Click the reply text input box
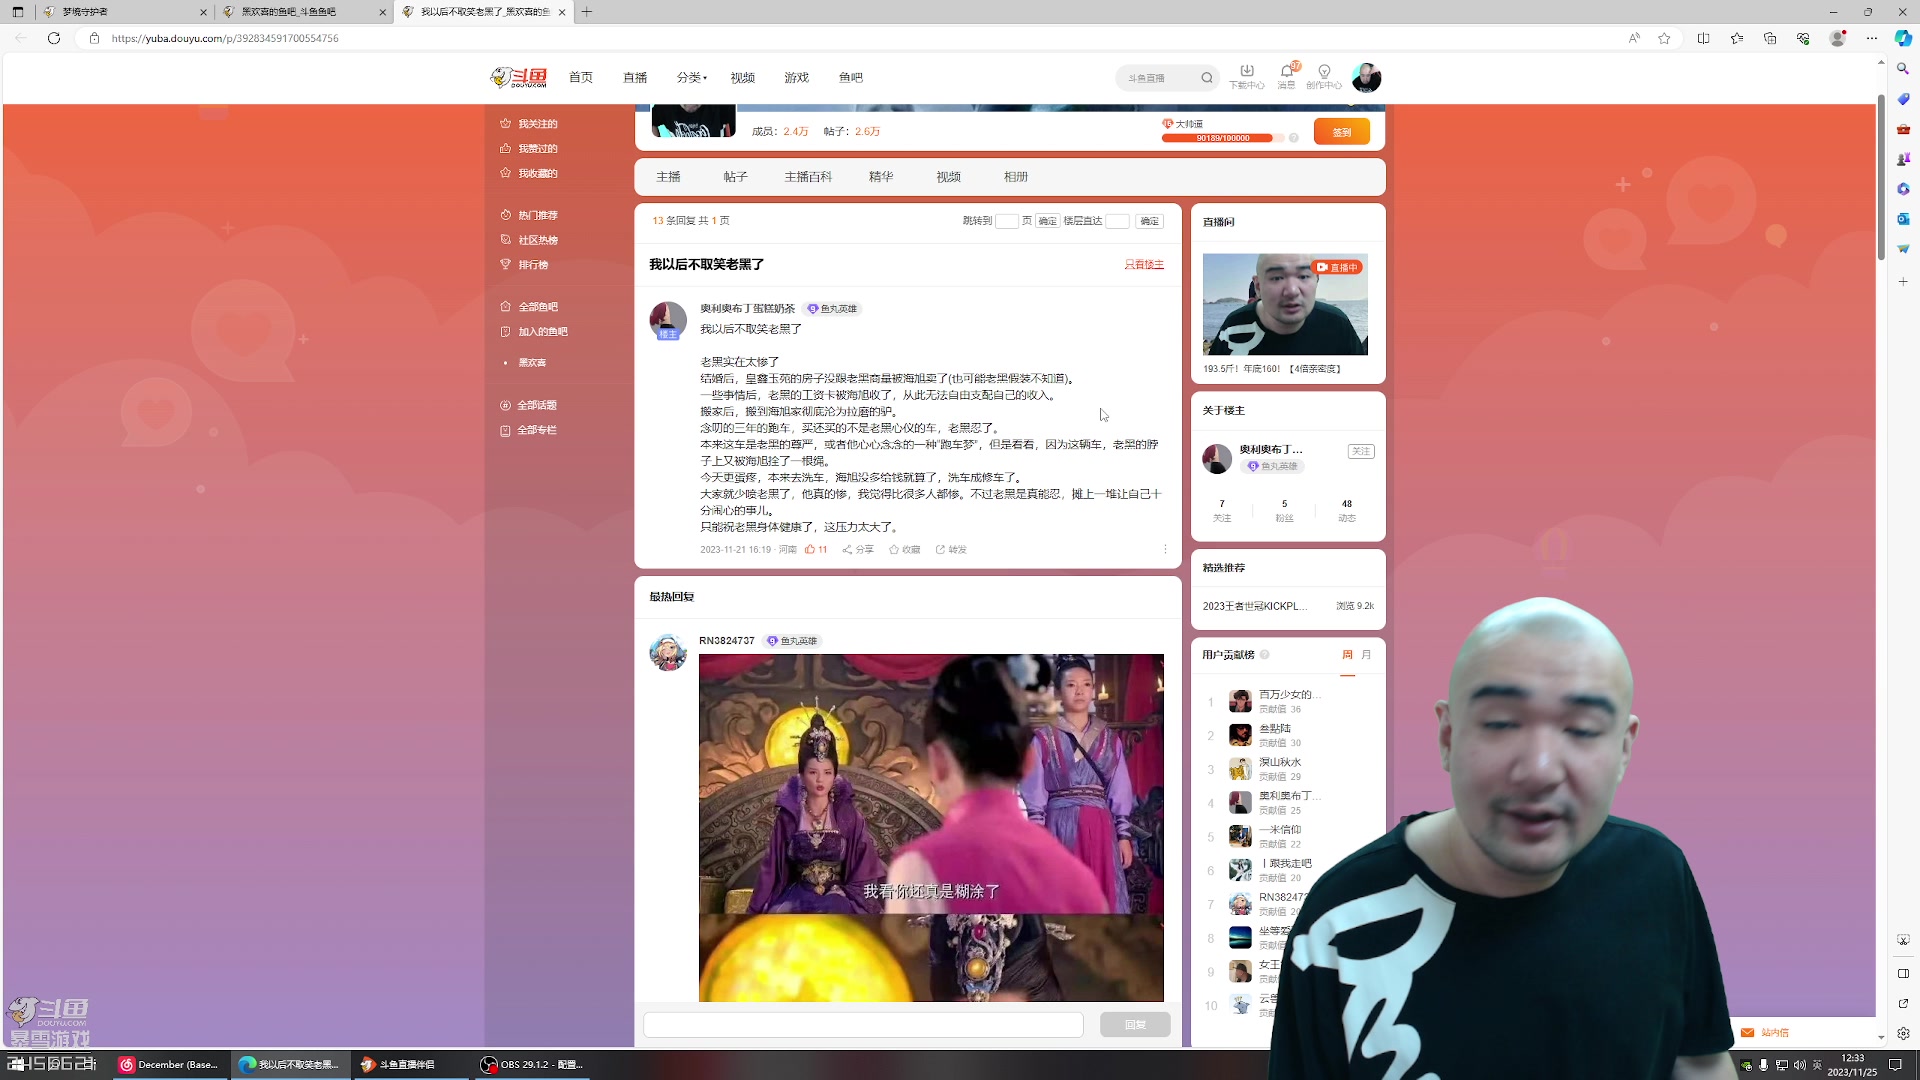Screen dimensions: 1920x1080 pyautogui.click(x=863, y=1024)
